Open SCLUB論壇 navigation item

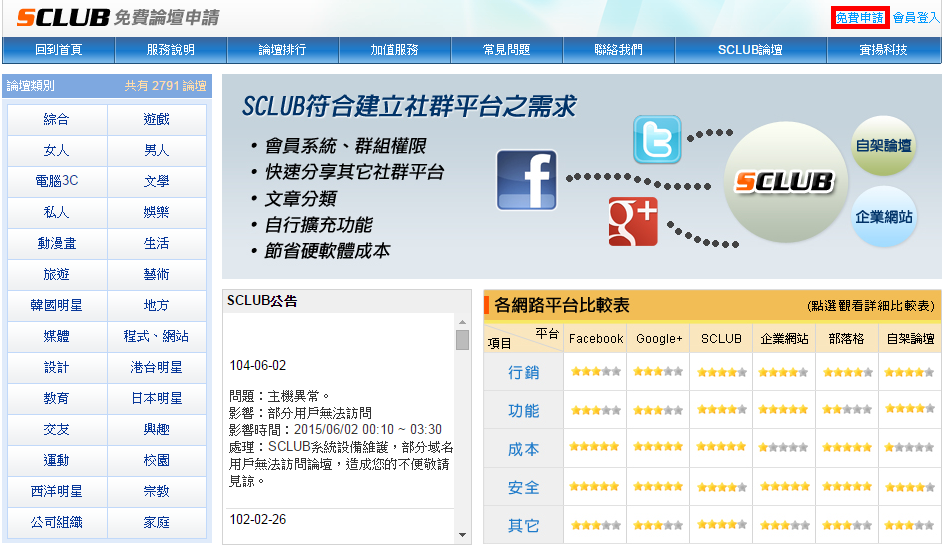tap(751, 50)
